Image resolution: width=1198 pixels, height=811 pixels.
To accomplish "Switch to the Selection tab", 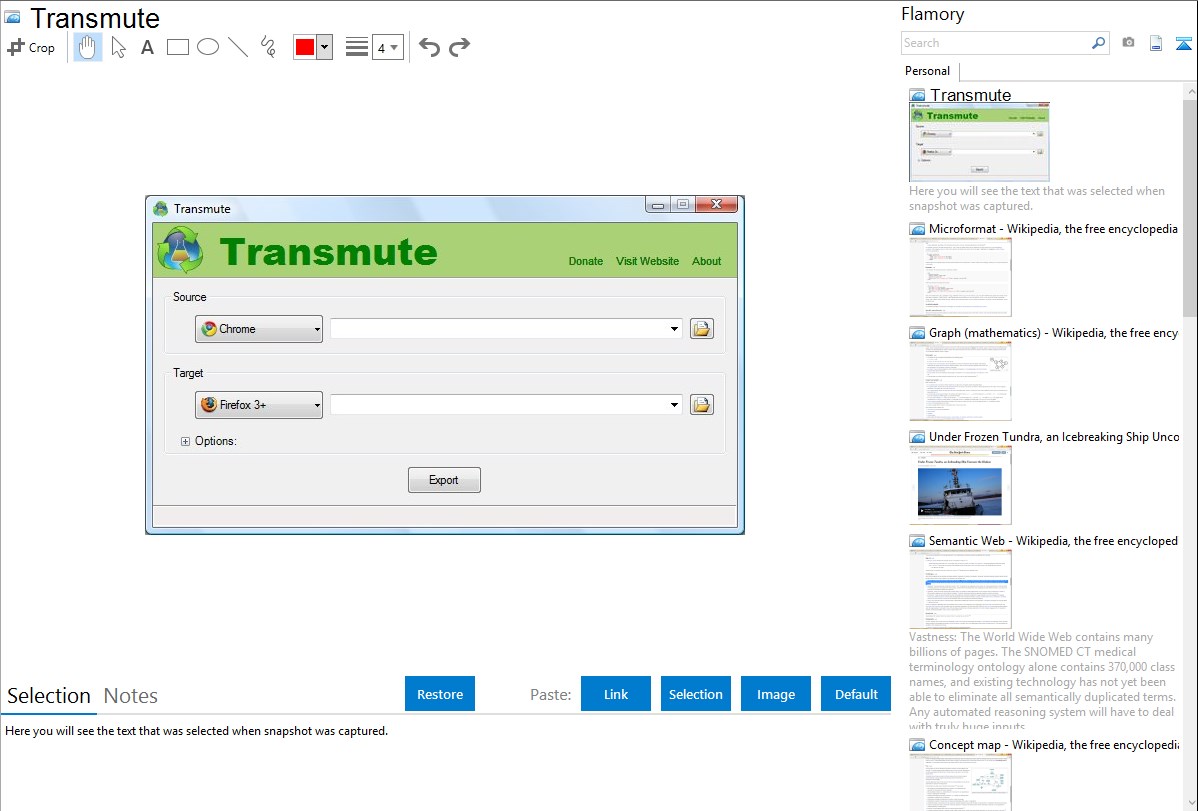I will (x=49, y=696).
